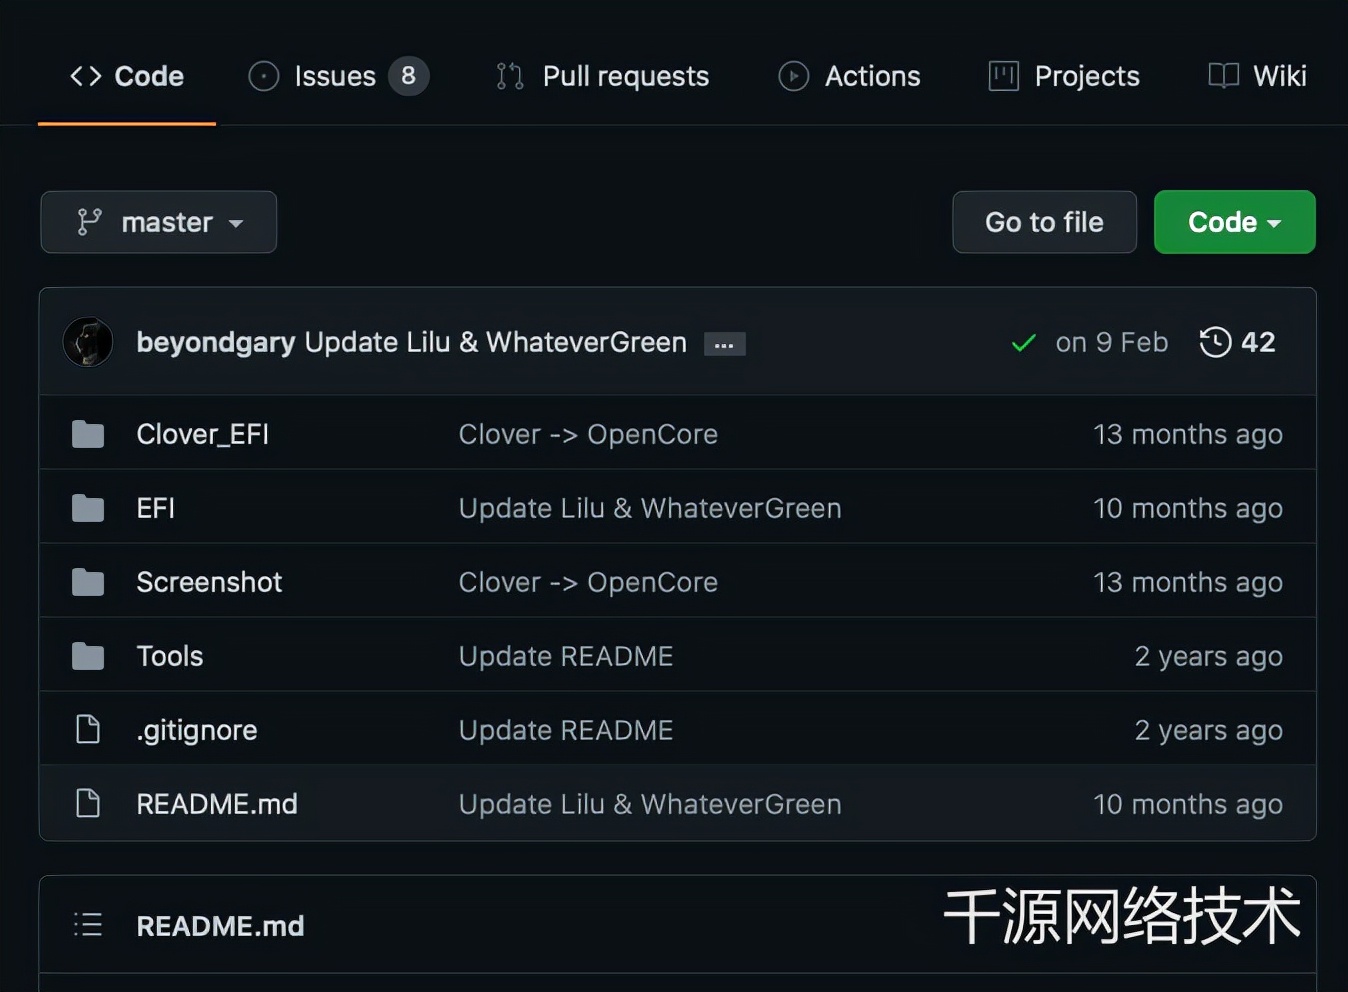Click the Wiki book icon
The image size is (1348, 992).
pyautogui.click(x=1224, y=76)
